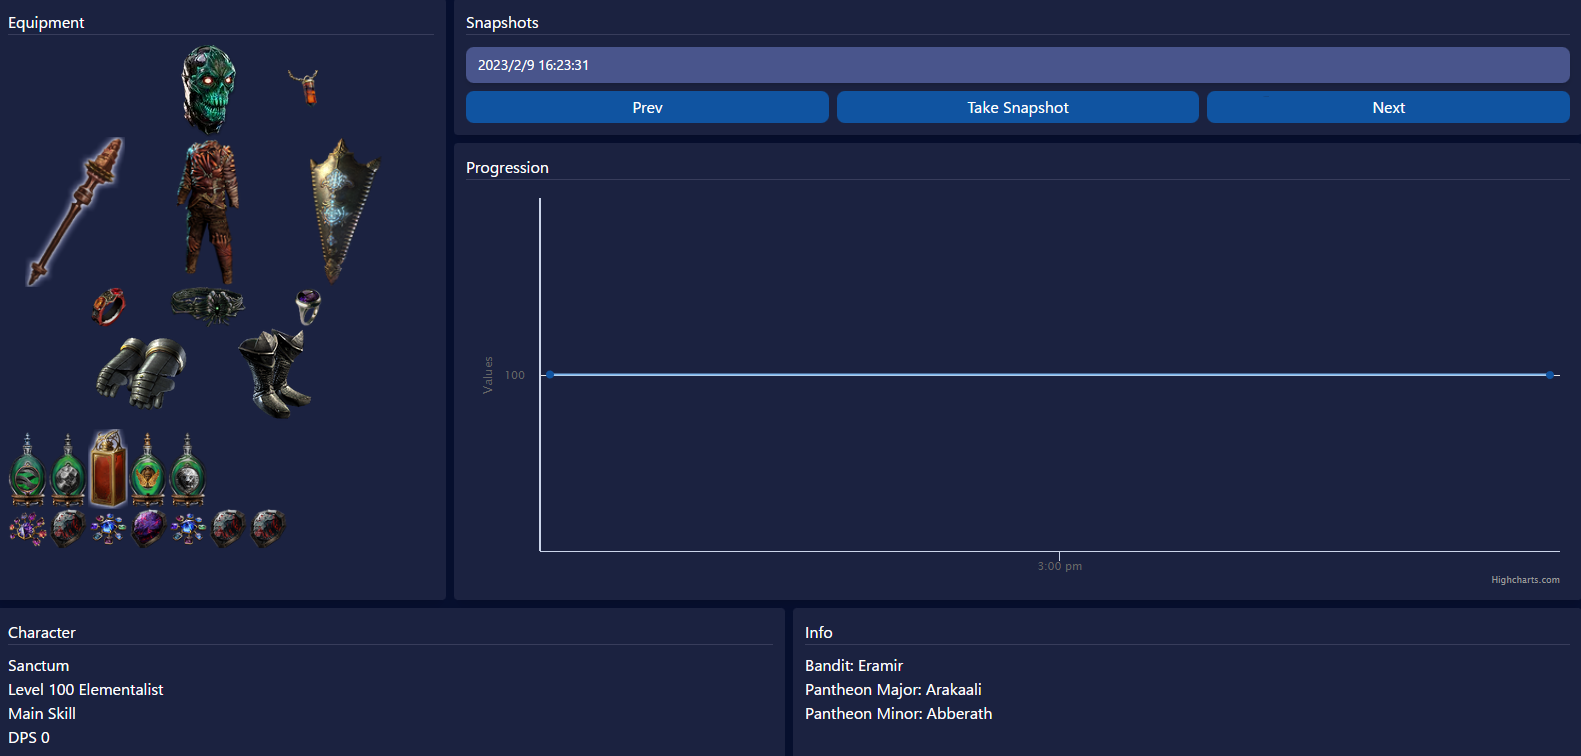Click the flask with silver lion emblem
Image resolution: width=1581 pixels, height=756 pixels.
(188, 468)
